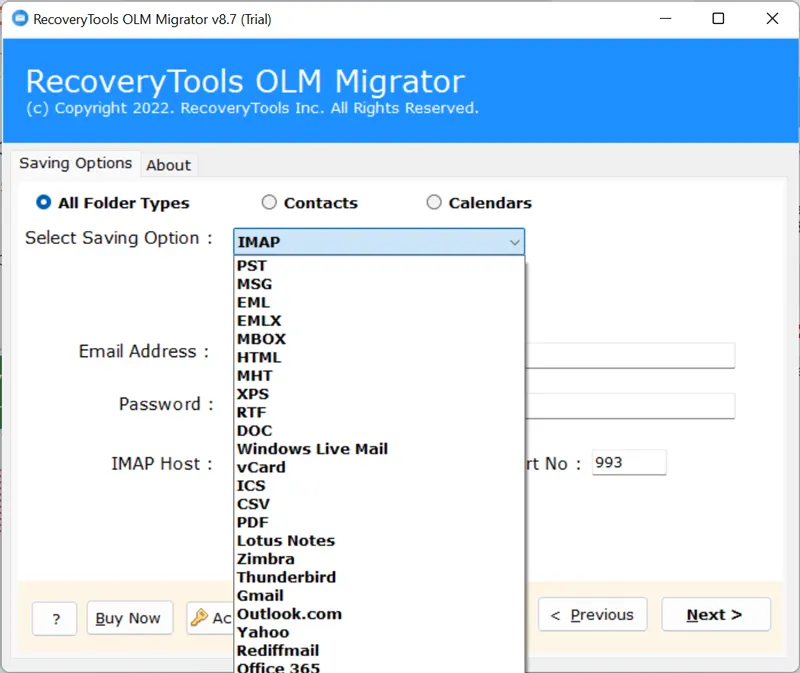Choose PDF as the saving format
The height and width of the screenshot is (673, 800).
coord(253,522)
